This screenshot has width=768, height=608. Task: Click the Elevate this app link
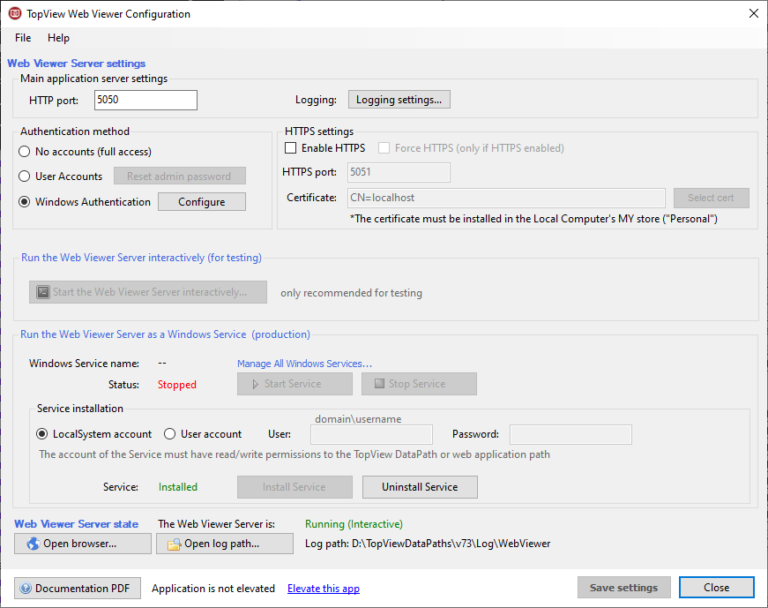[x=323, y=589]
